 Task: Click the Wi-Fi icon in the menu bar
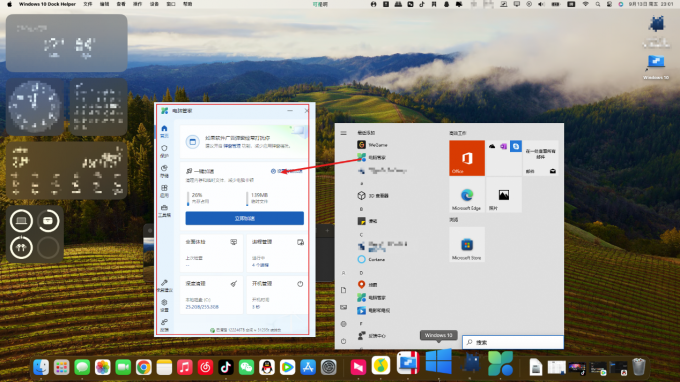click(x=585, y=4)
